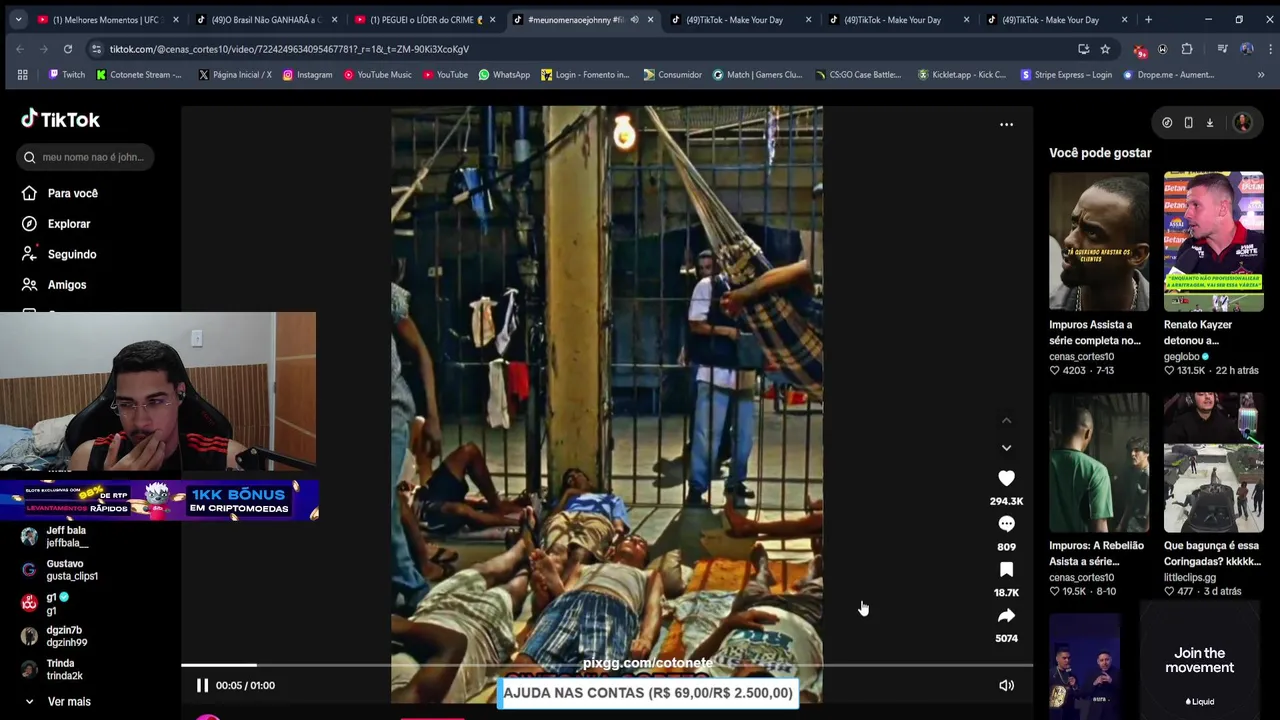Open dgzin7b account
Screen dimensions: 1280x720
[x=55, y=636]
